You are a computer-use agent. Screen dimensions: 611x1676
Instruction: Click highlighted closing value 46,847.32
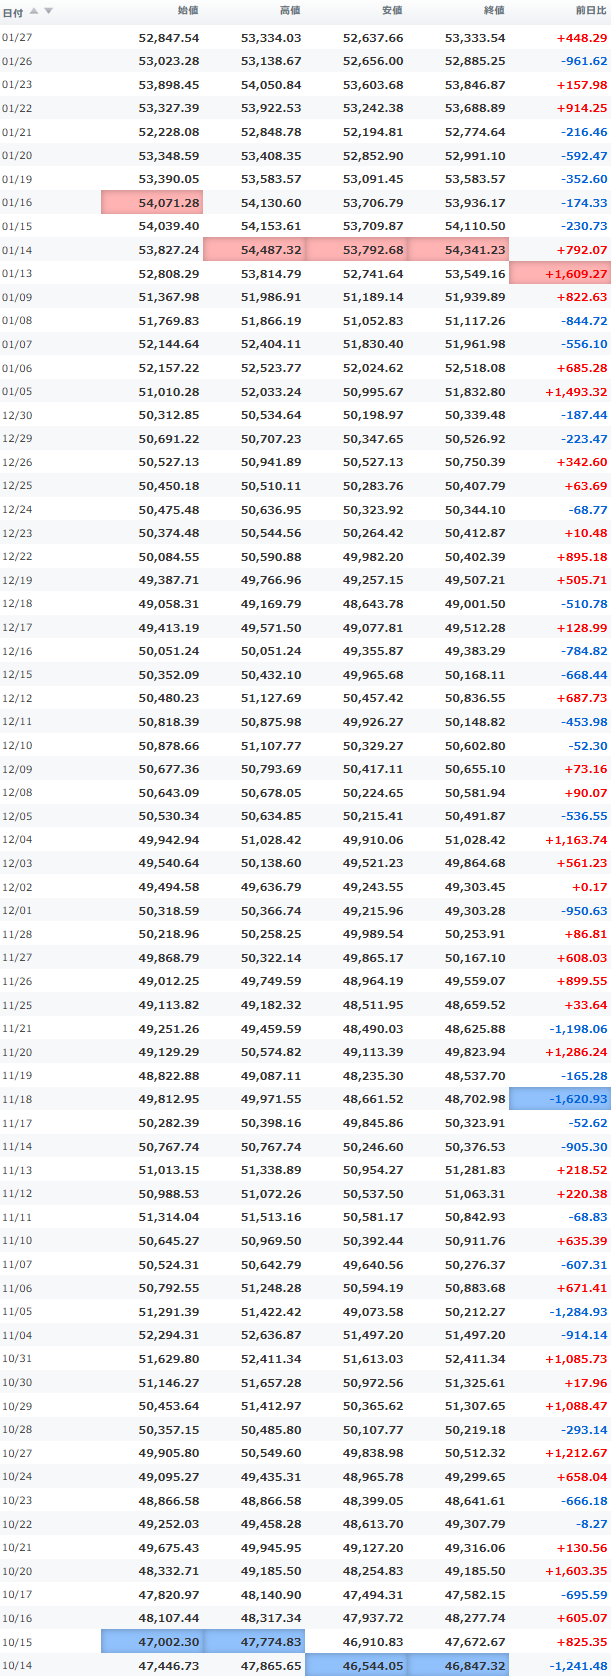pyautogui.click(x=458, y=1665)
